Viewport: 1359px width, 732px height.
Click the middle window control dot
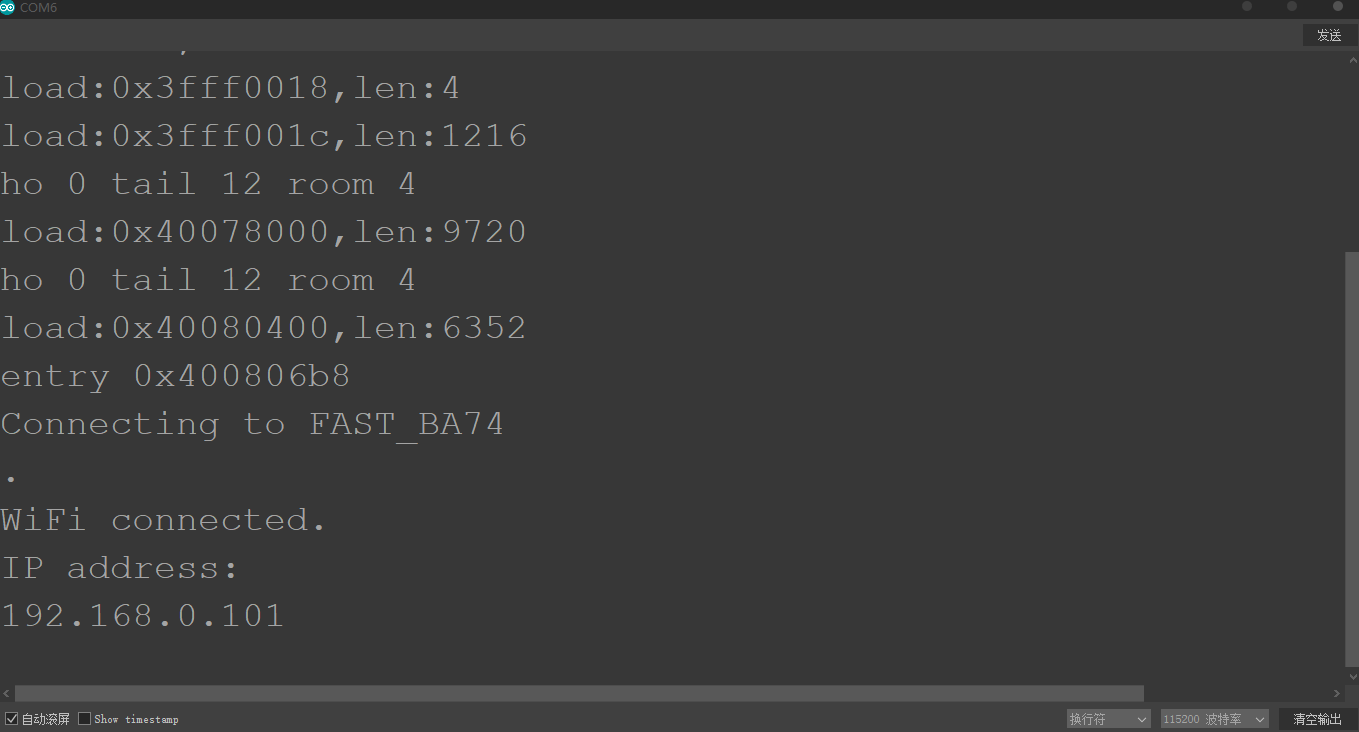pos(1292,7)
